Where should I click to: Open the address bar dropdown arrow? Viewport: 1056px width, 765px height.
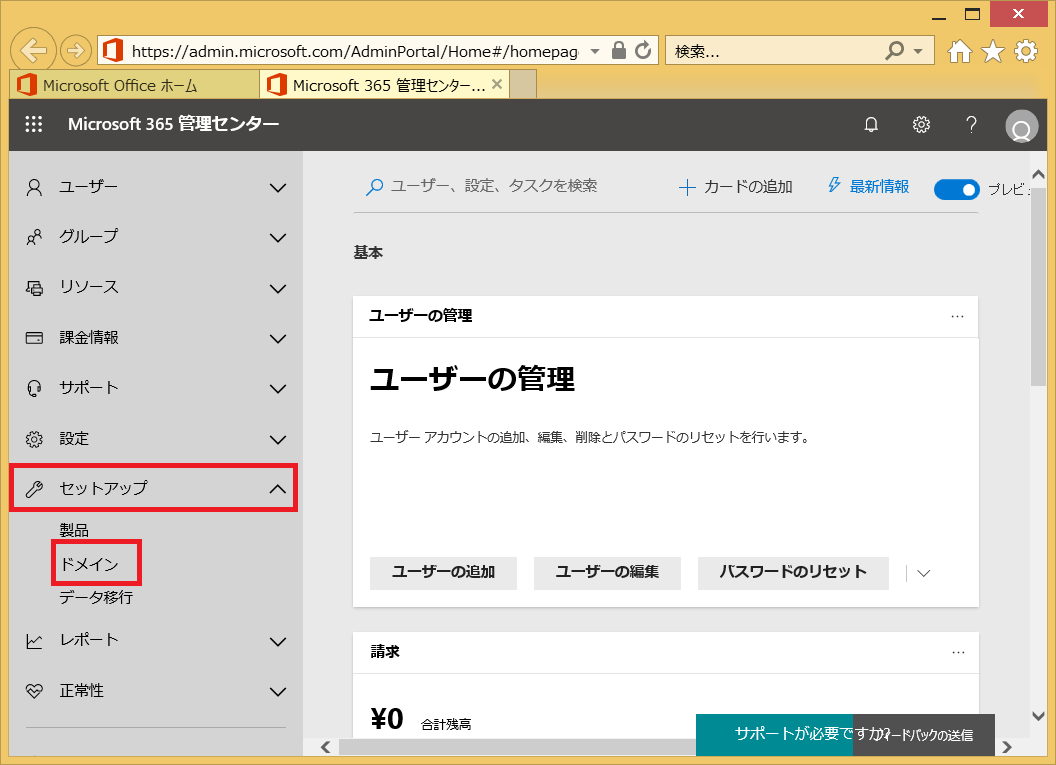(x=595, y=51)
